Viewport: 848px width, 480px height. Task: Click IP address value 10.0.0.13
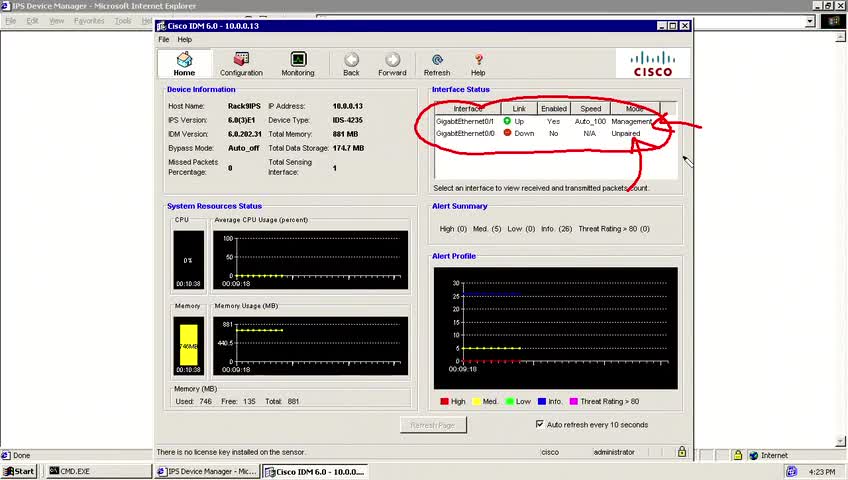tap(348, 106)
